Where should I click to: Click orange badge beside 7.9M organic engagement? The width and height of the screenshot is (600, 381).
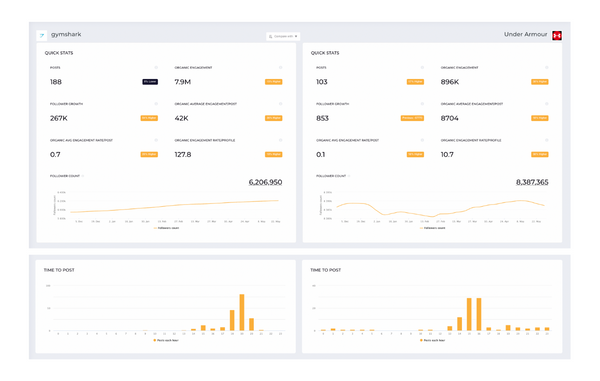pyautogui.click(x=274, y=81)
